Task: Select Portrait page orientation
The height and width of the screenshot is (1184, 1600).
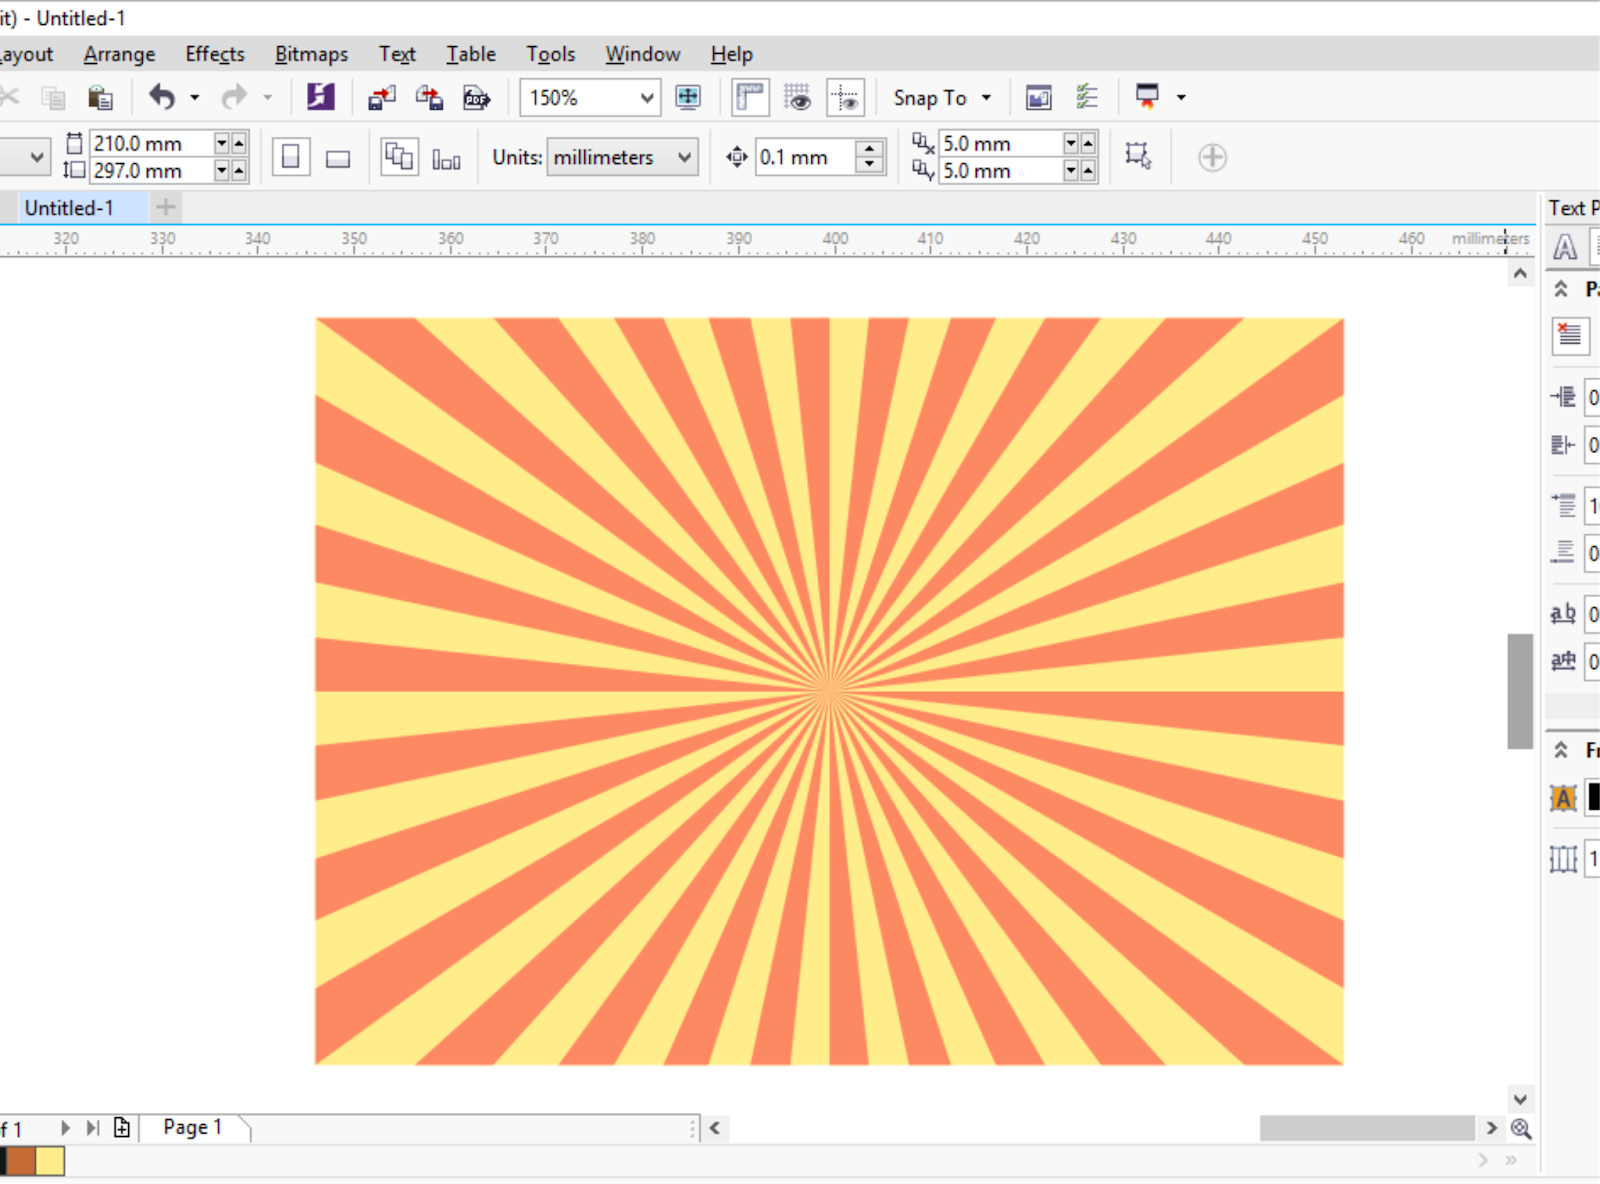Action: pos(291,157)
